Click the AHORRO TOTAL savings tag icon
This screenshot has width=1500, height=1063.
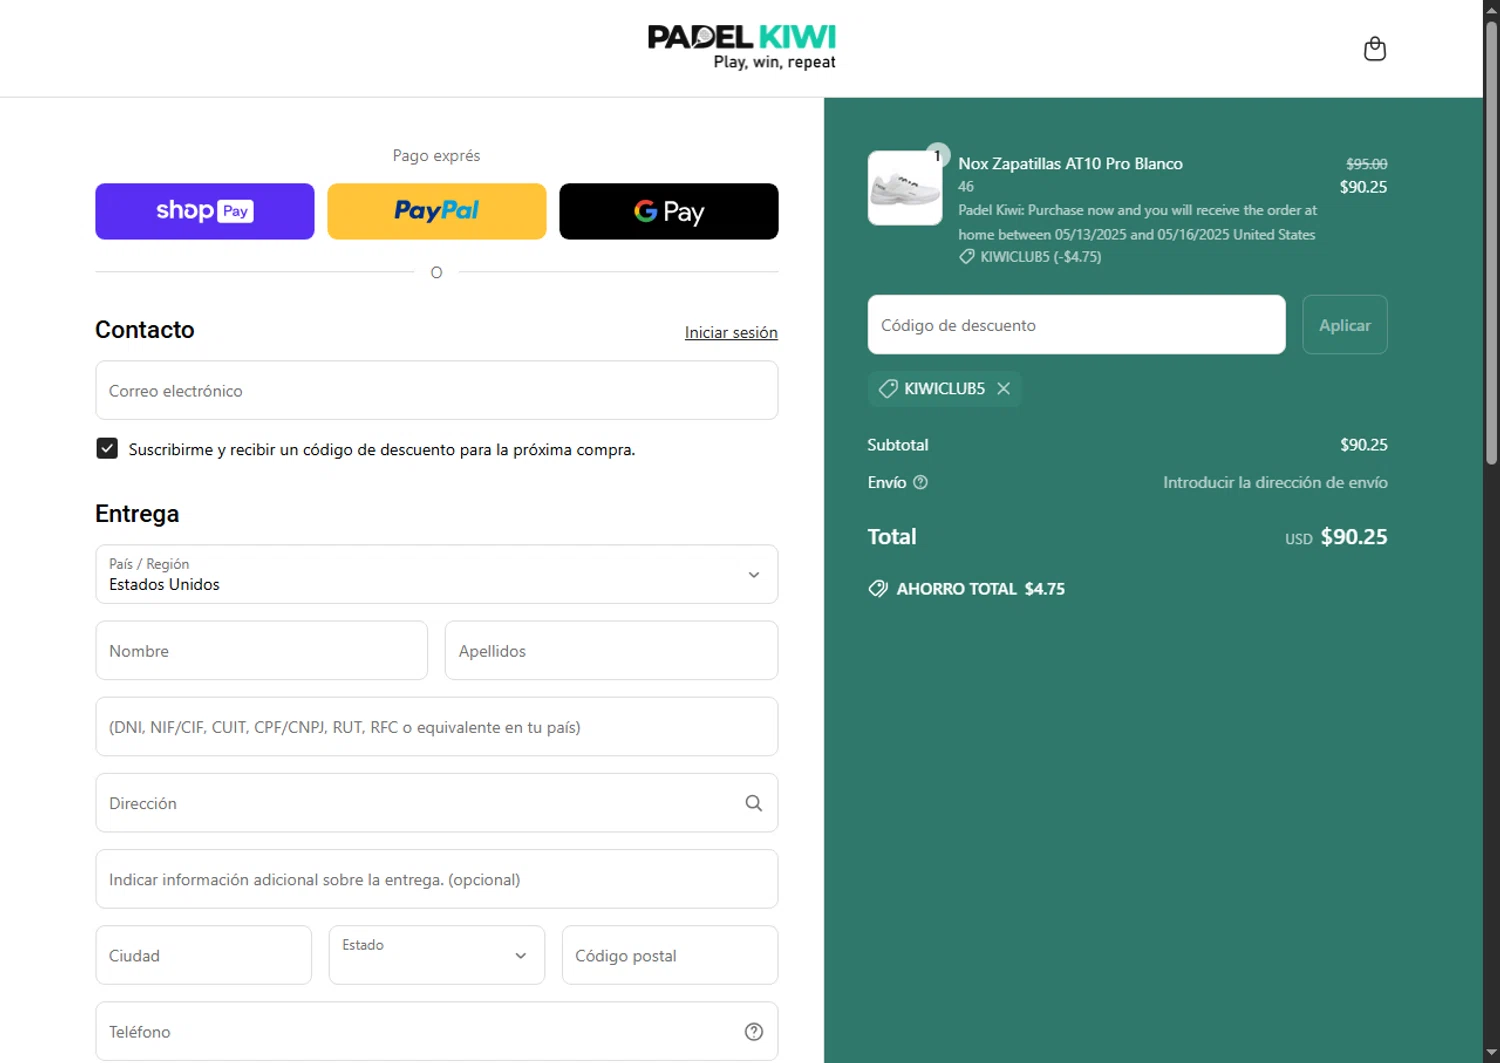pyautogui.click(x=878, y=589)
